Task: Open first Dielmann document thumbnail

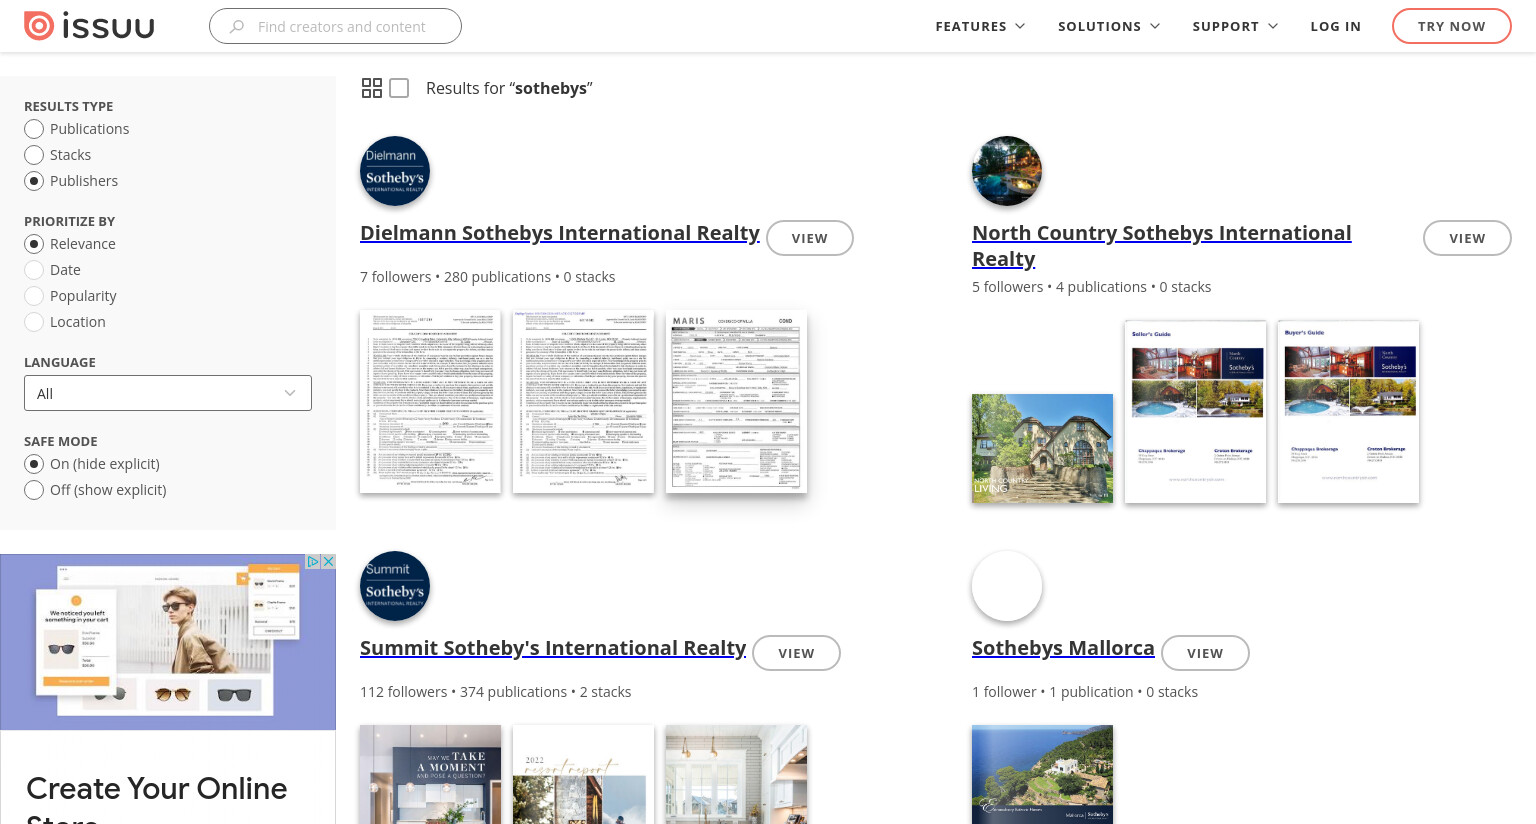Action: click(430, 402)
